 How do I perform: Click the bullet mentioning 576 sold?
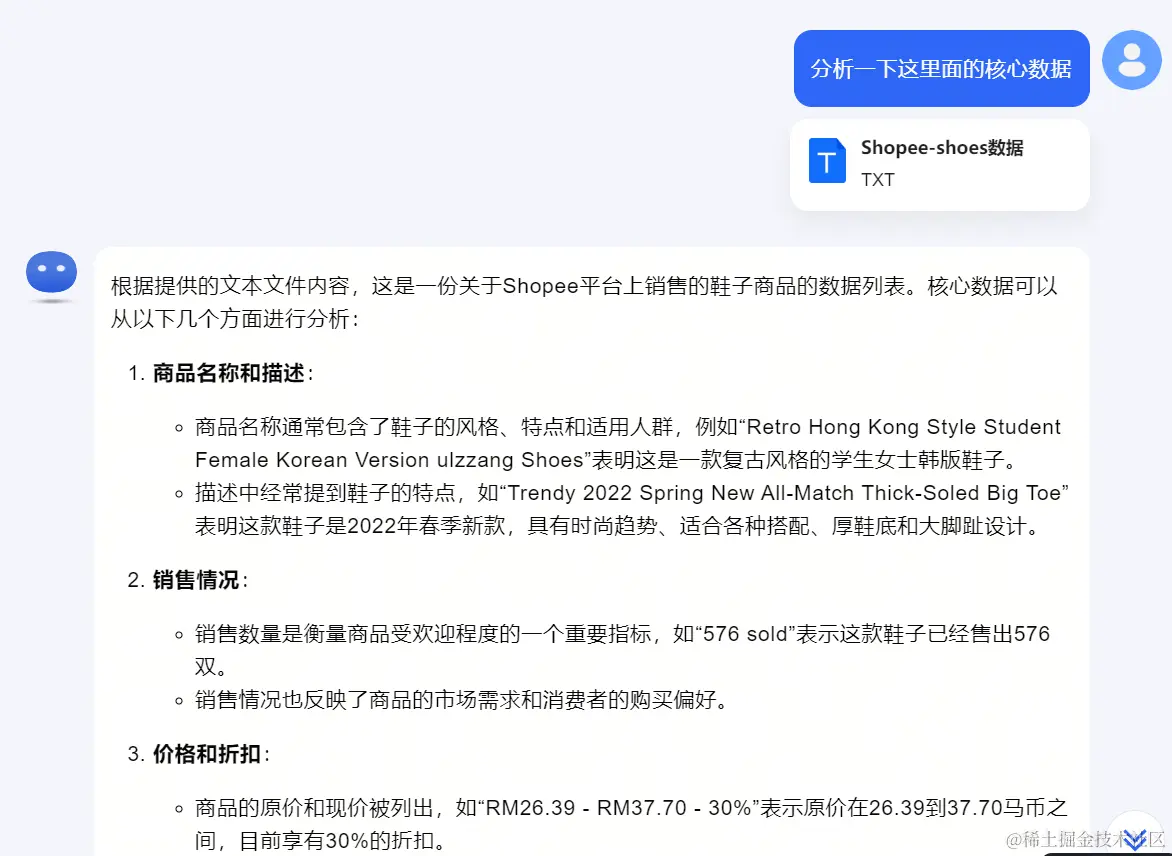point(623,650)
